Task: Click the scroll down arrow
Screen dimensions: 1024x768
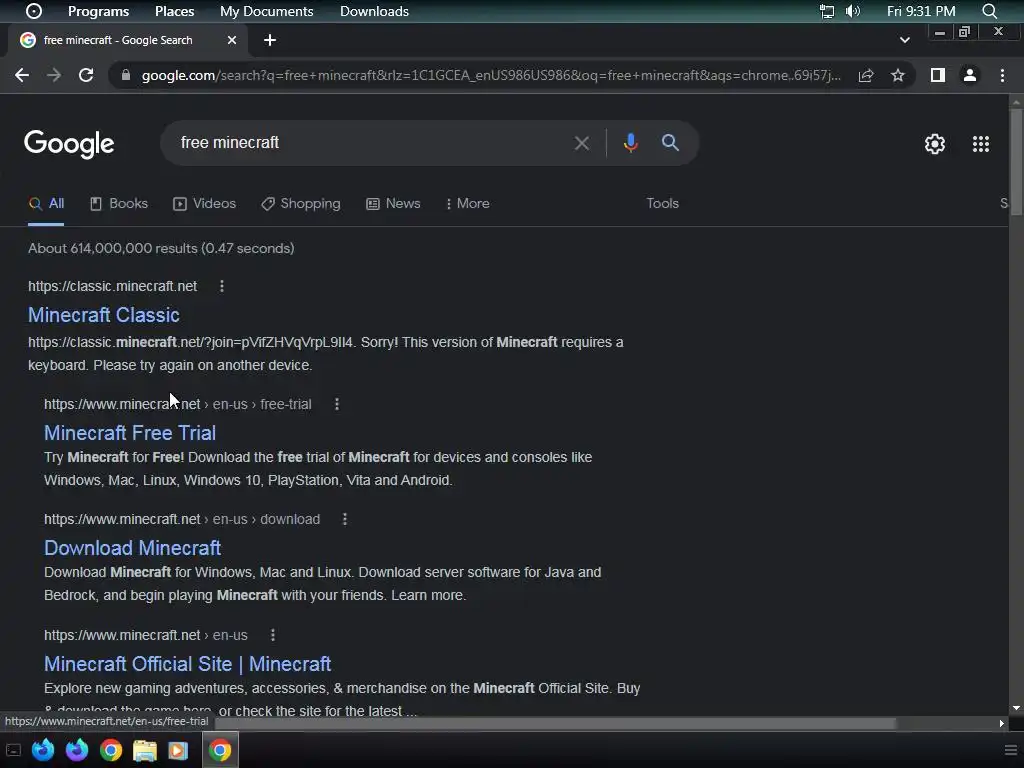Action: point(1016,708)
